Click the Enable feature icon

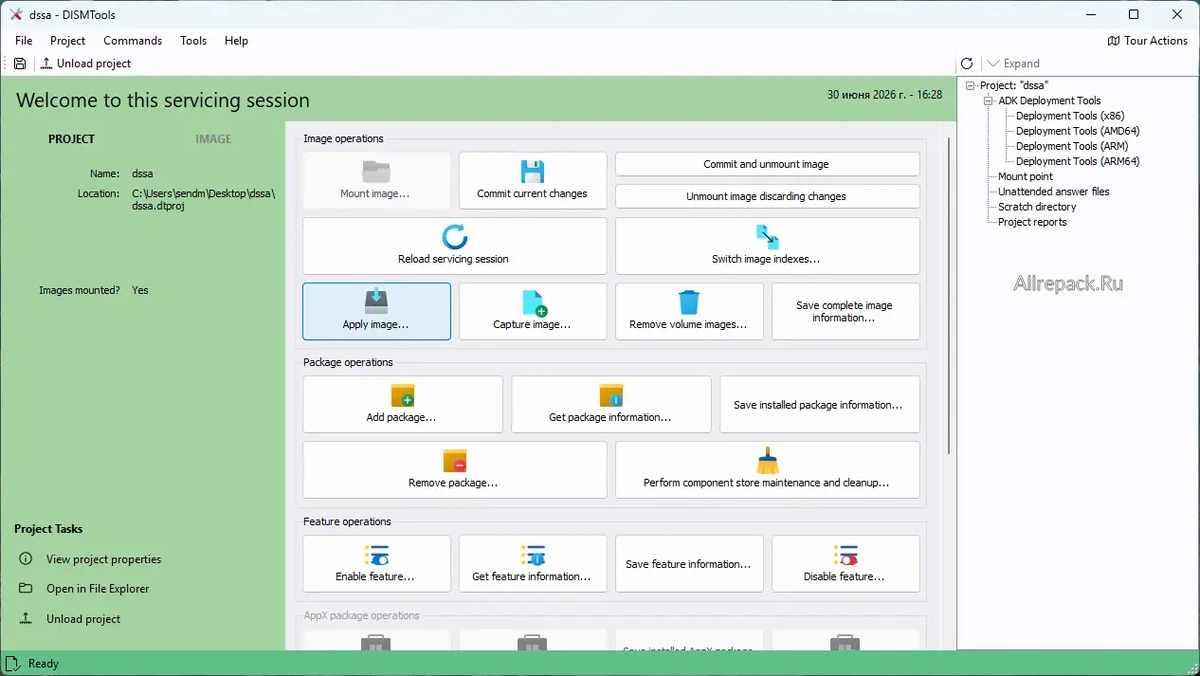(x=376, y=555)
